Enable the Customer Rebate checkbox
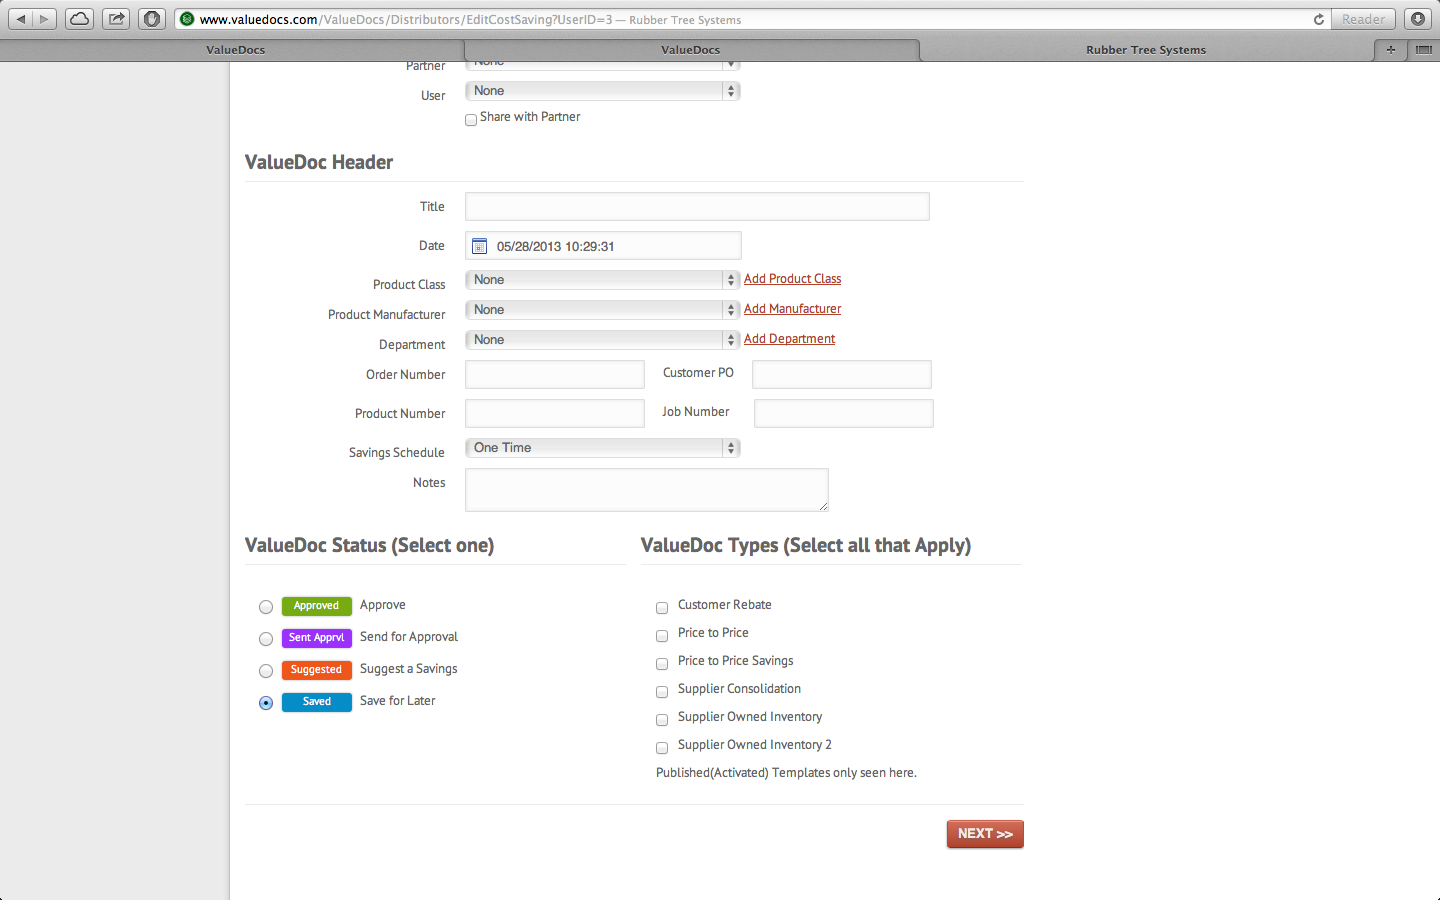The image size is (1440, 900). (662, 608)
